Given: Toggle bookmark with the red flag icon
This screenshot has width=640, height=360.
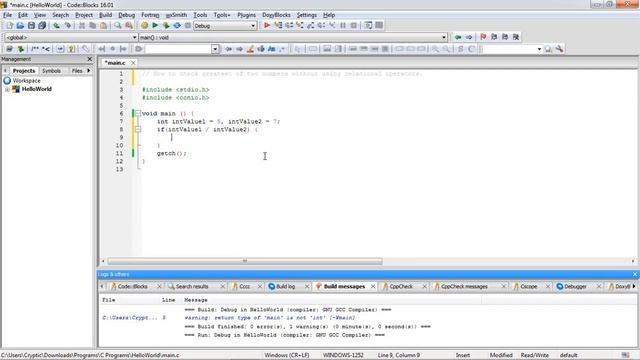Looking at the screenshot, I should click(483, 37).
